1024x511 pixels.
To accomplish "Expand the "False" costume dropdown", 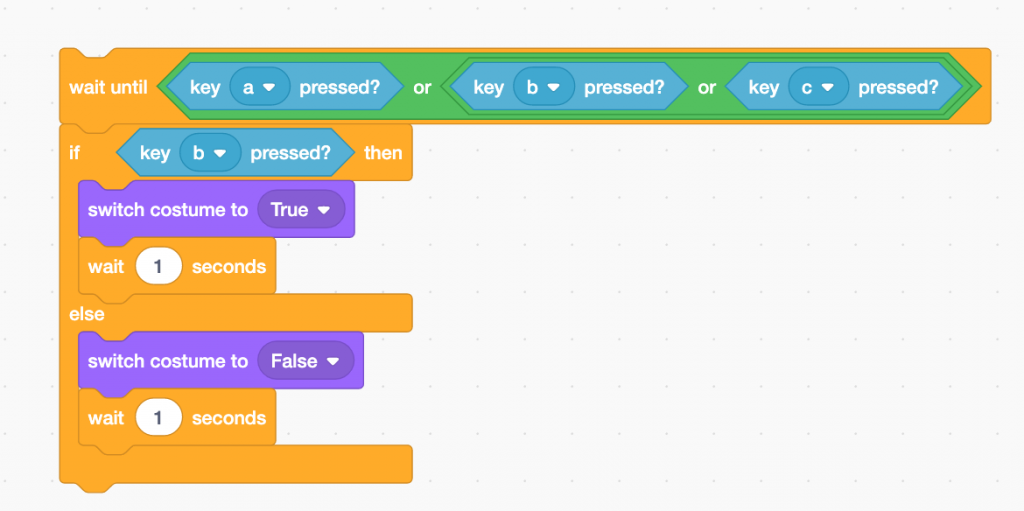I will (305, 361).
